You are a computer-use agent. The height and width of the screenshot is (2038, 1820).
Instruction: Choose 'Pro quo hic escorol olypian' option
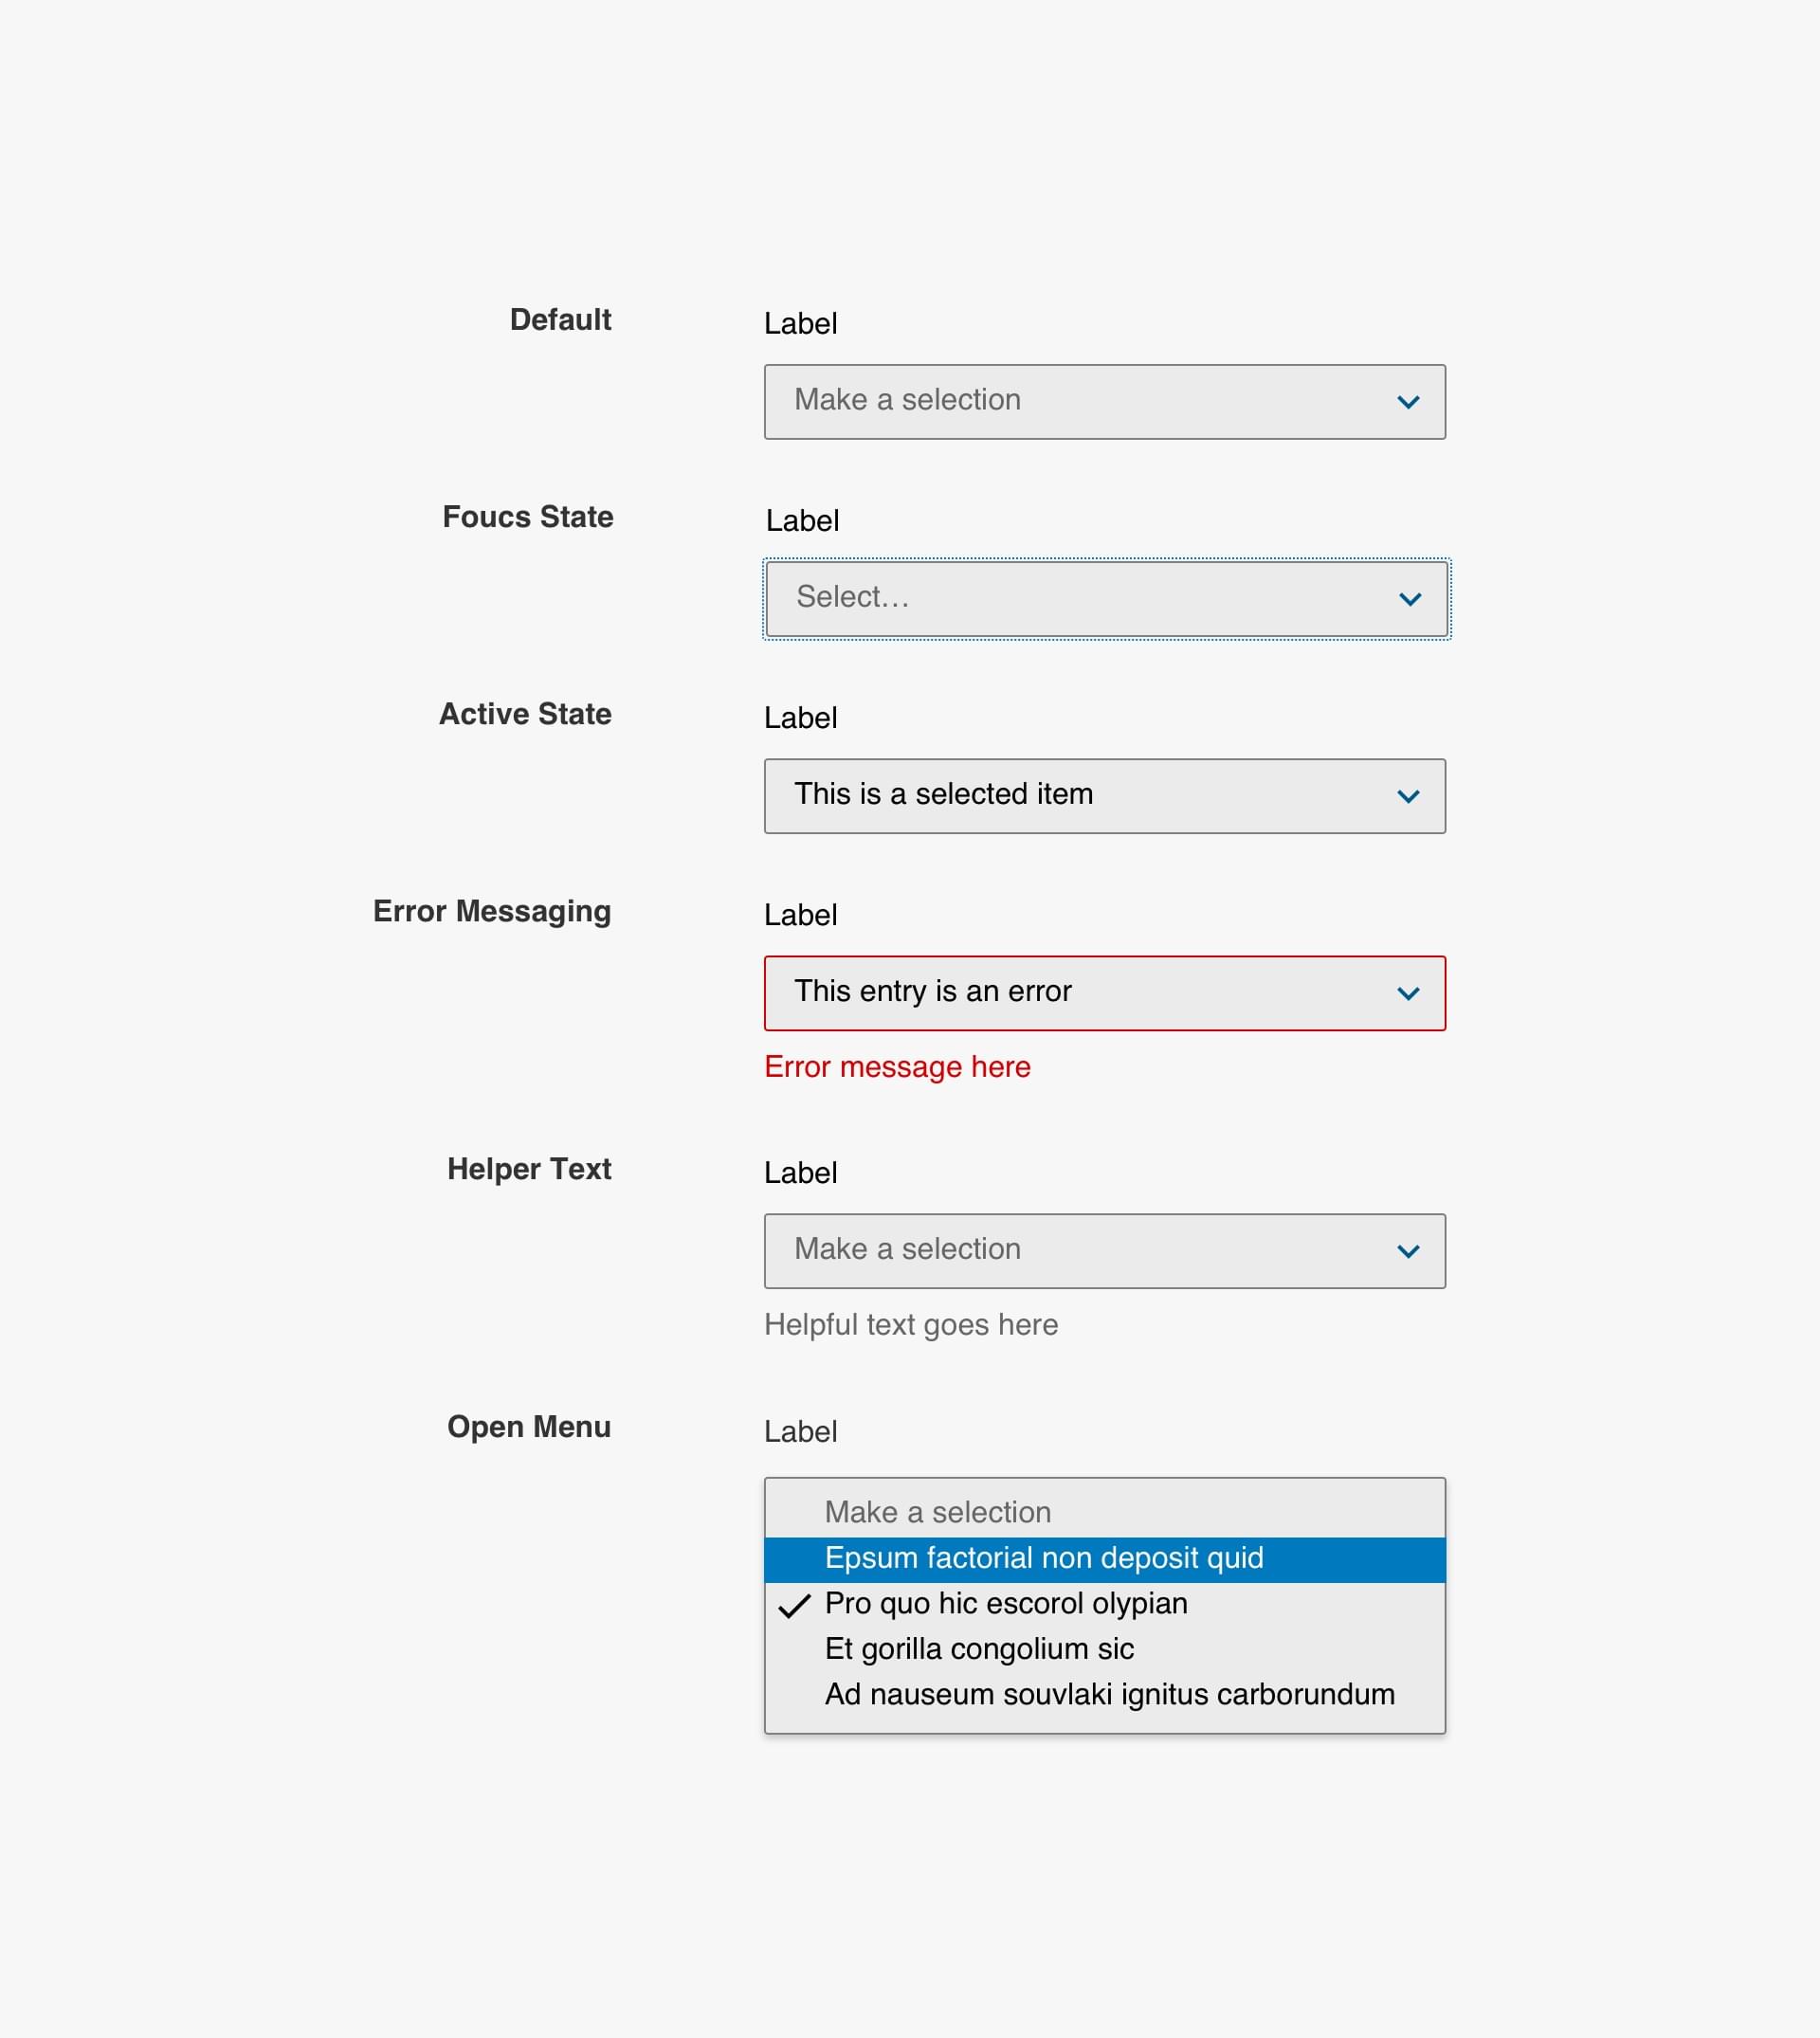pyautogui.click(x=1006, y=1603)
